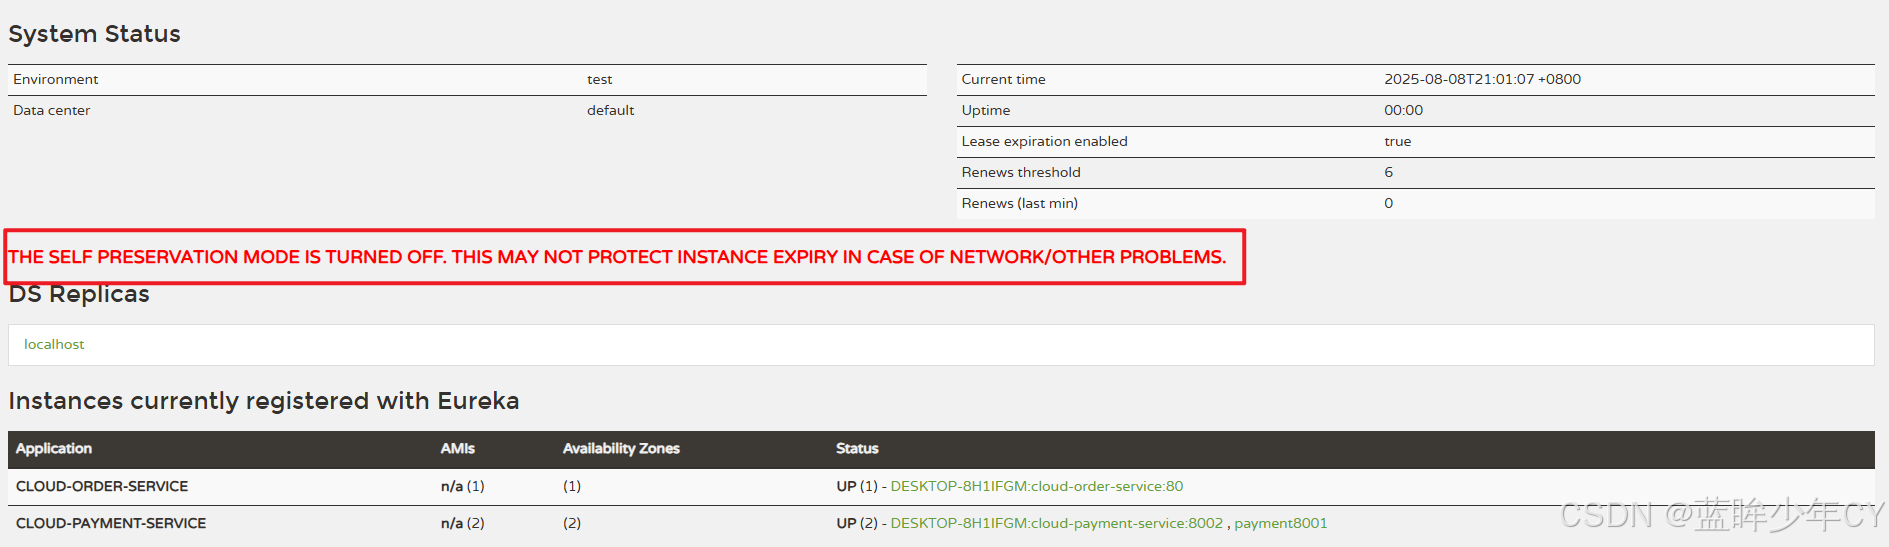Select the uptime value 00:00
Image resolution: width=1889 pixels, height=547 pixels.
(x=1404, y=110)
